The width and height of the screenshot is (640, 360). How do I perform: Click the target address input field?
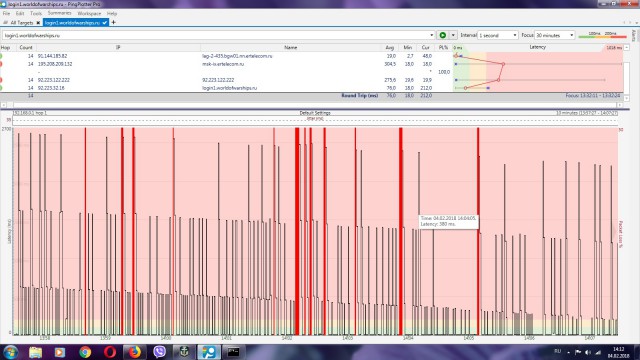point(215,36)
